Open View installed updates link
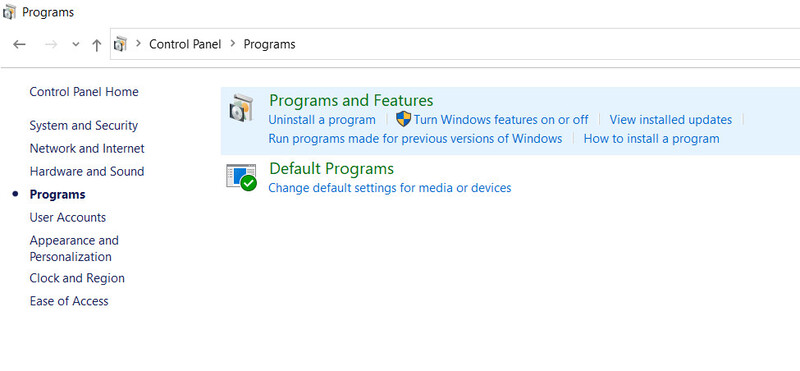This screenshot has height=371, width=800. [671, 120]
